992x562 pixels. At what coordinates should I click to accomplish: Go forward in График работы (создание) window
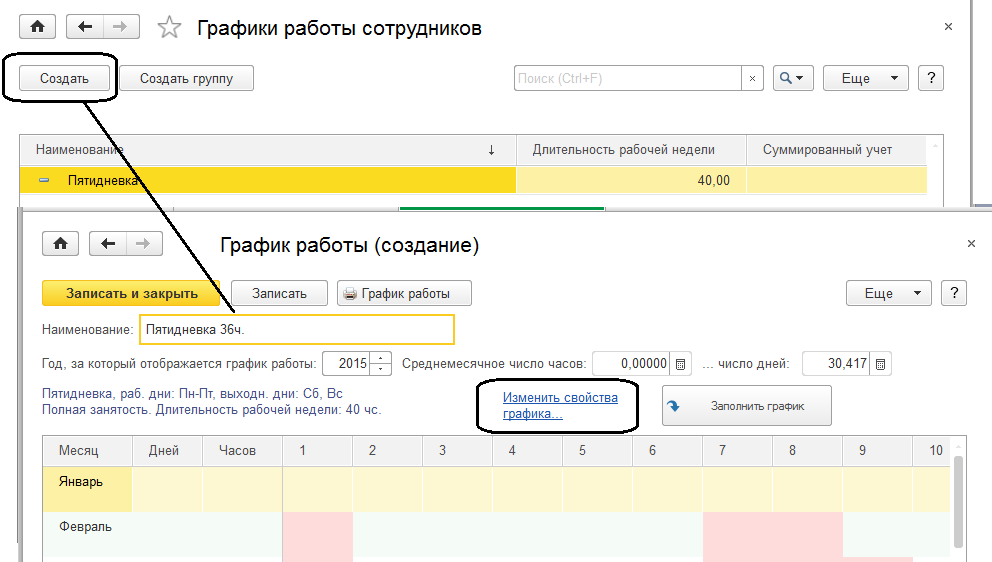[144, 244]
